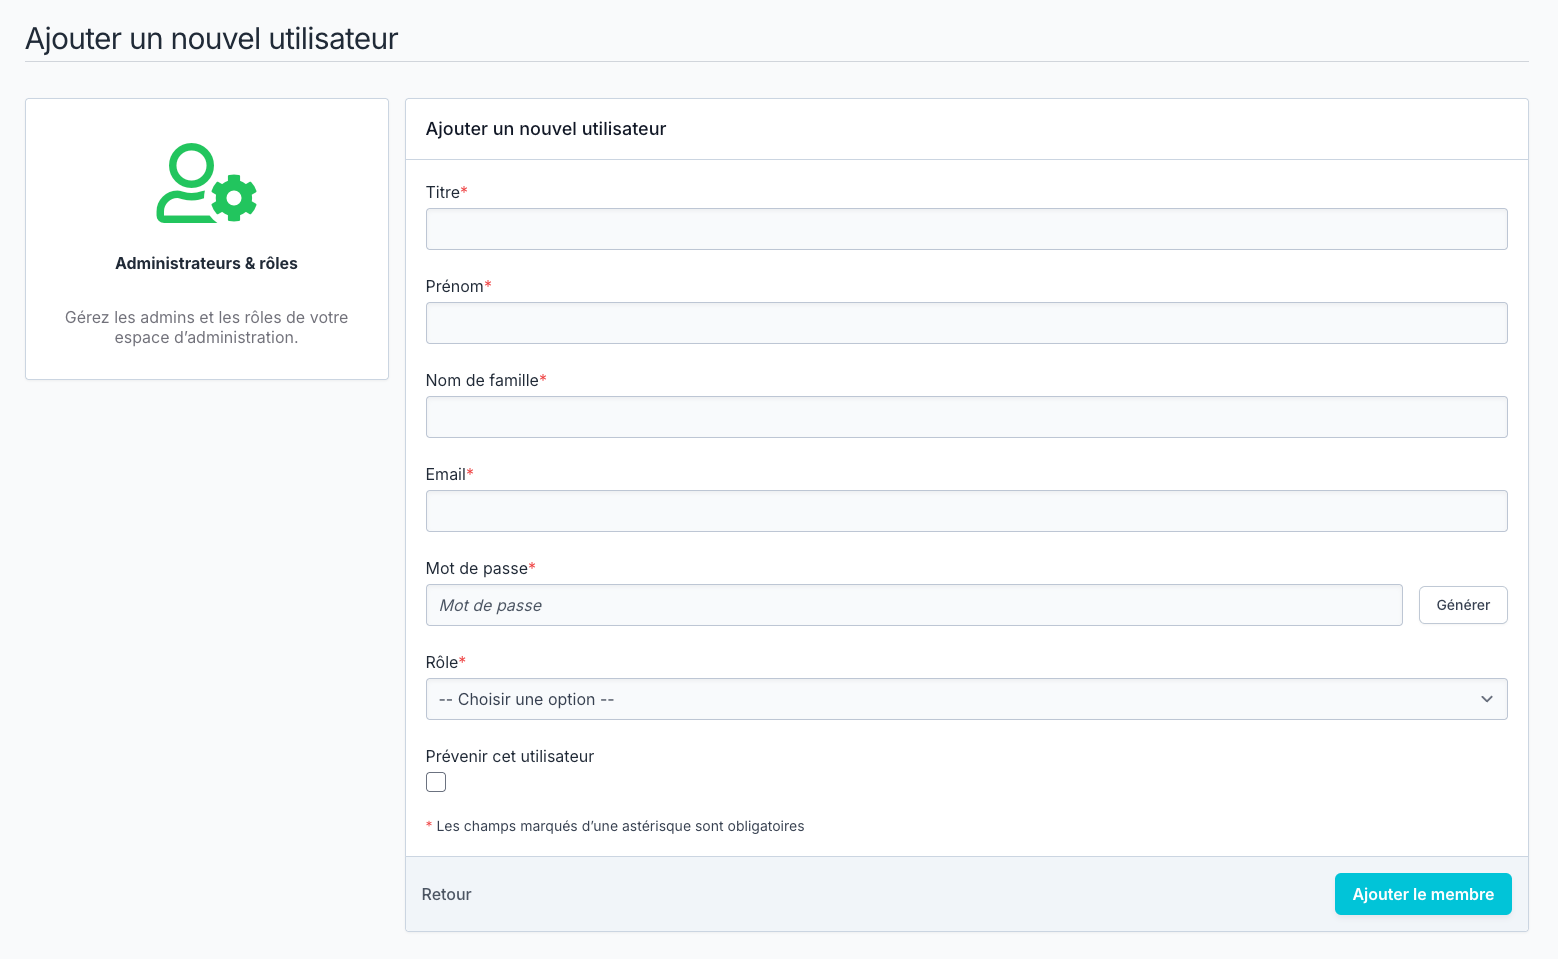Click the card description about managing admins
The height and width of the screenshot is (959, 1558).
(x=206, y=327)
